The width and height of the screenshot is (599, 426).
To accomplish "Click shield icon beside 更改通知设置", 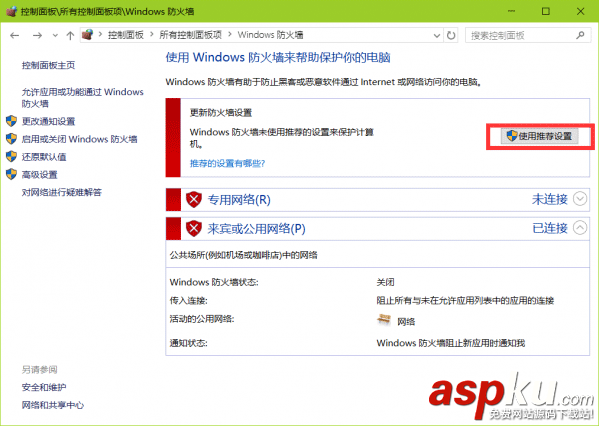I will tap(11, 121).
